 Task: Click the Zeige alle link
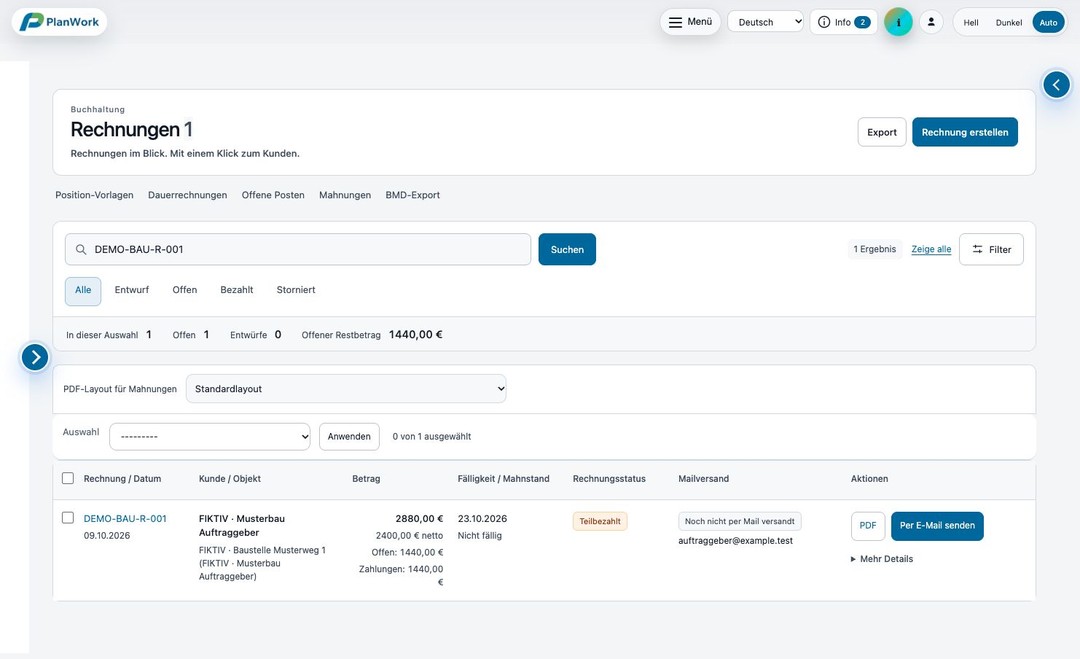(931, 249)
